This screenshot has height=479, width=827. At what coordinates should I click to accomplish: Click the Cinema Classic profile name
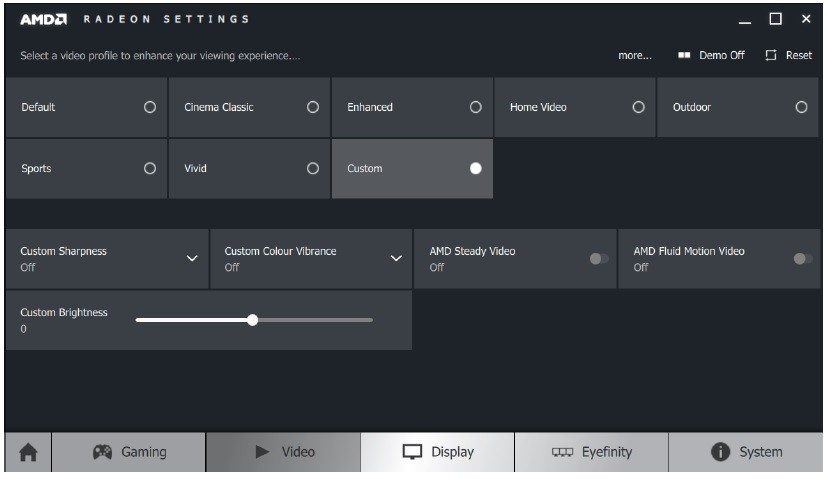219,108
